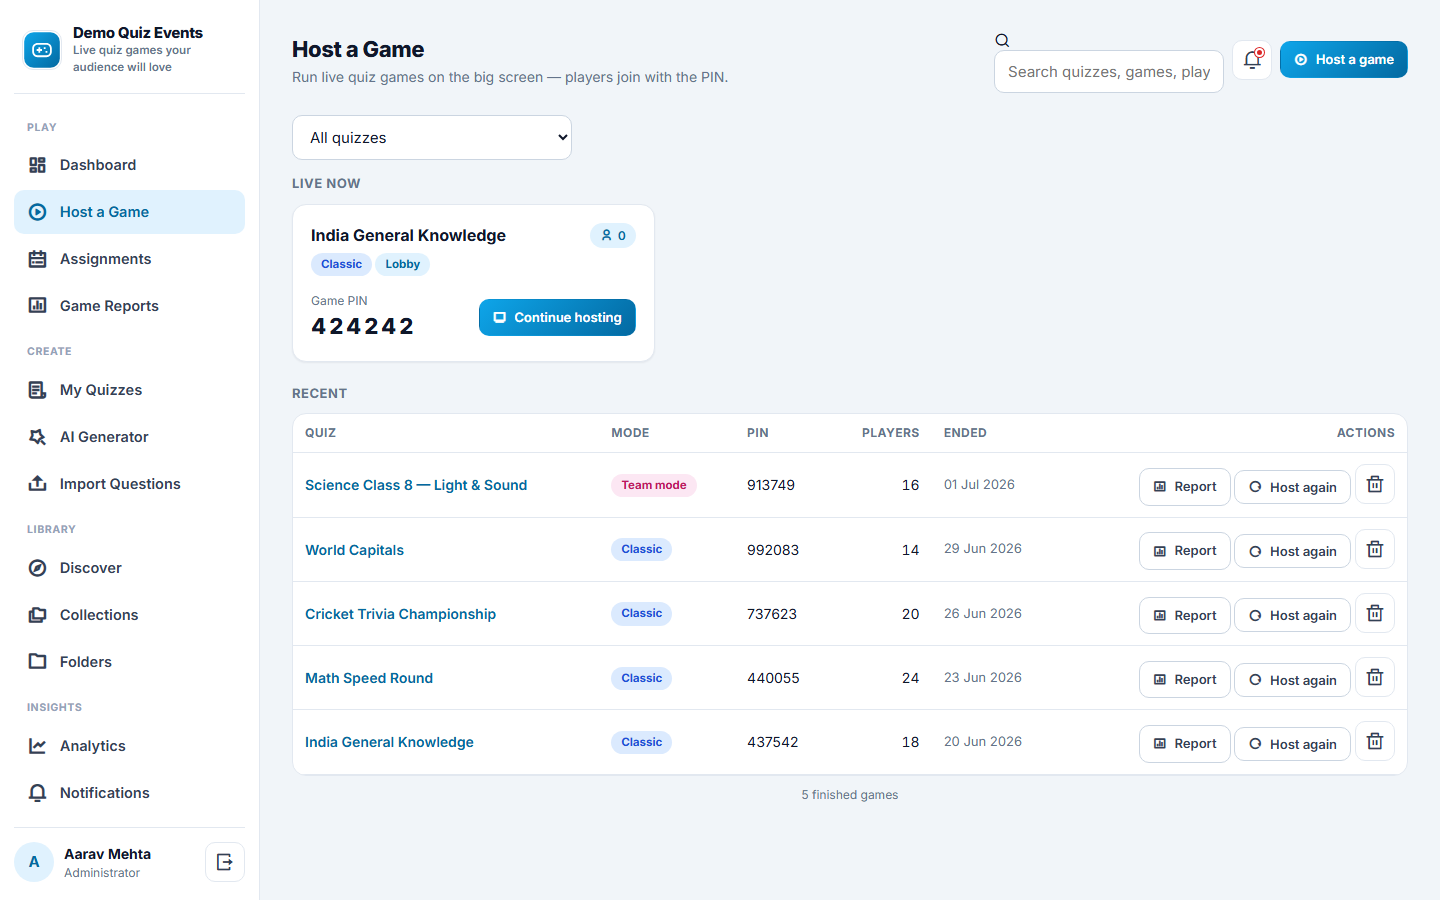Open the Math Speed Round link

[x=369, y=678]
